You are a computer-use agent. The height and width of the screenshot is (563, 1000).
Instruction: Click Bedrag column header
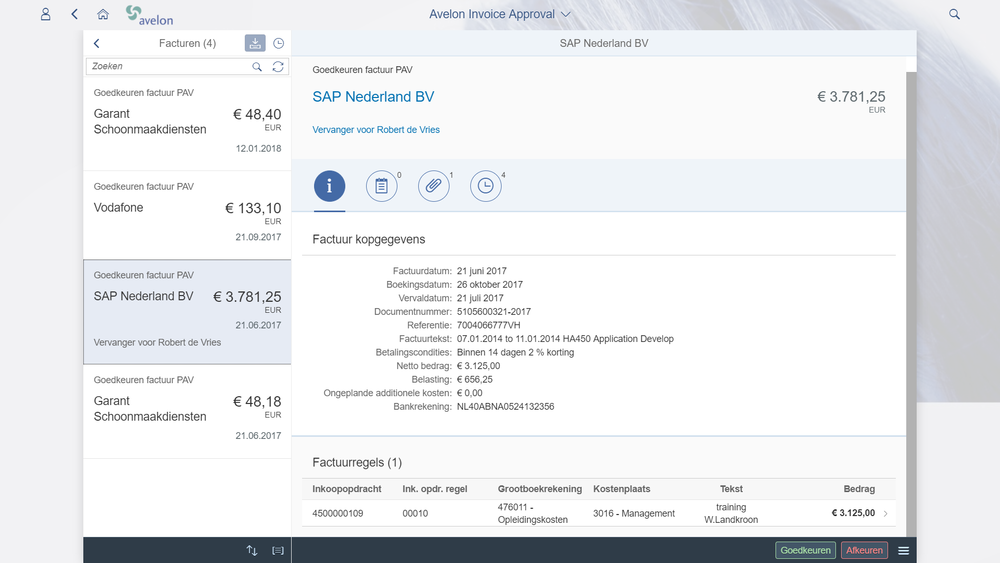pyautogui.click(x=859, y=489)
